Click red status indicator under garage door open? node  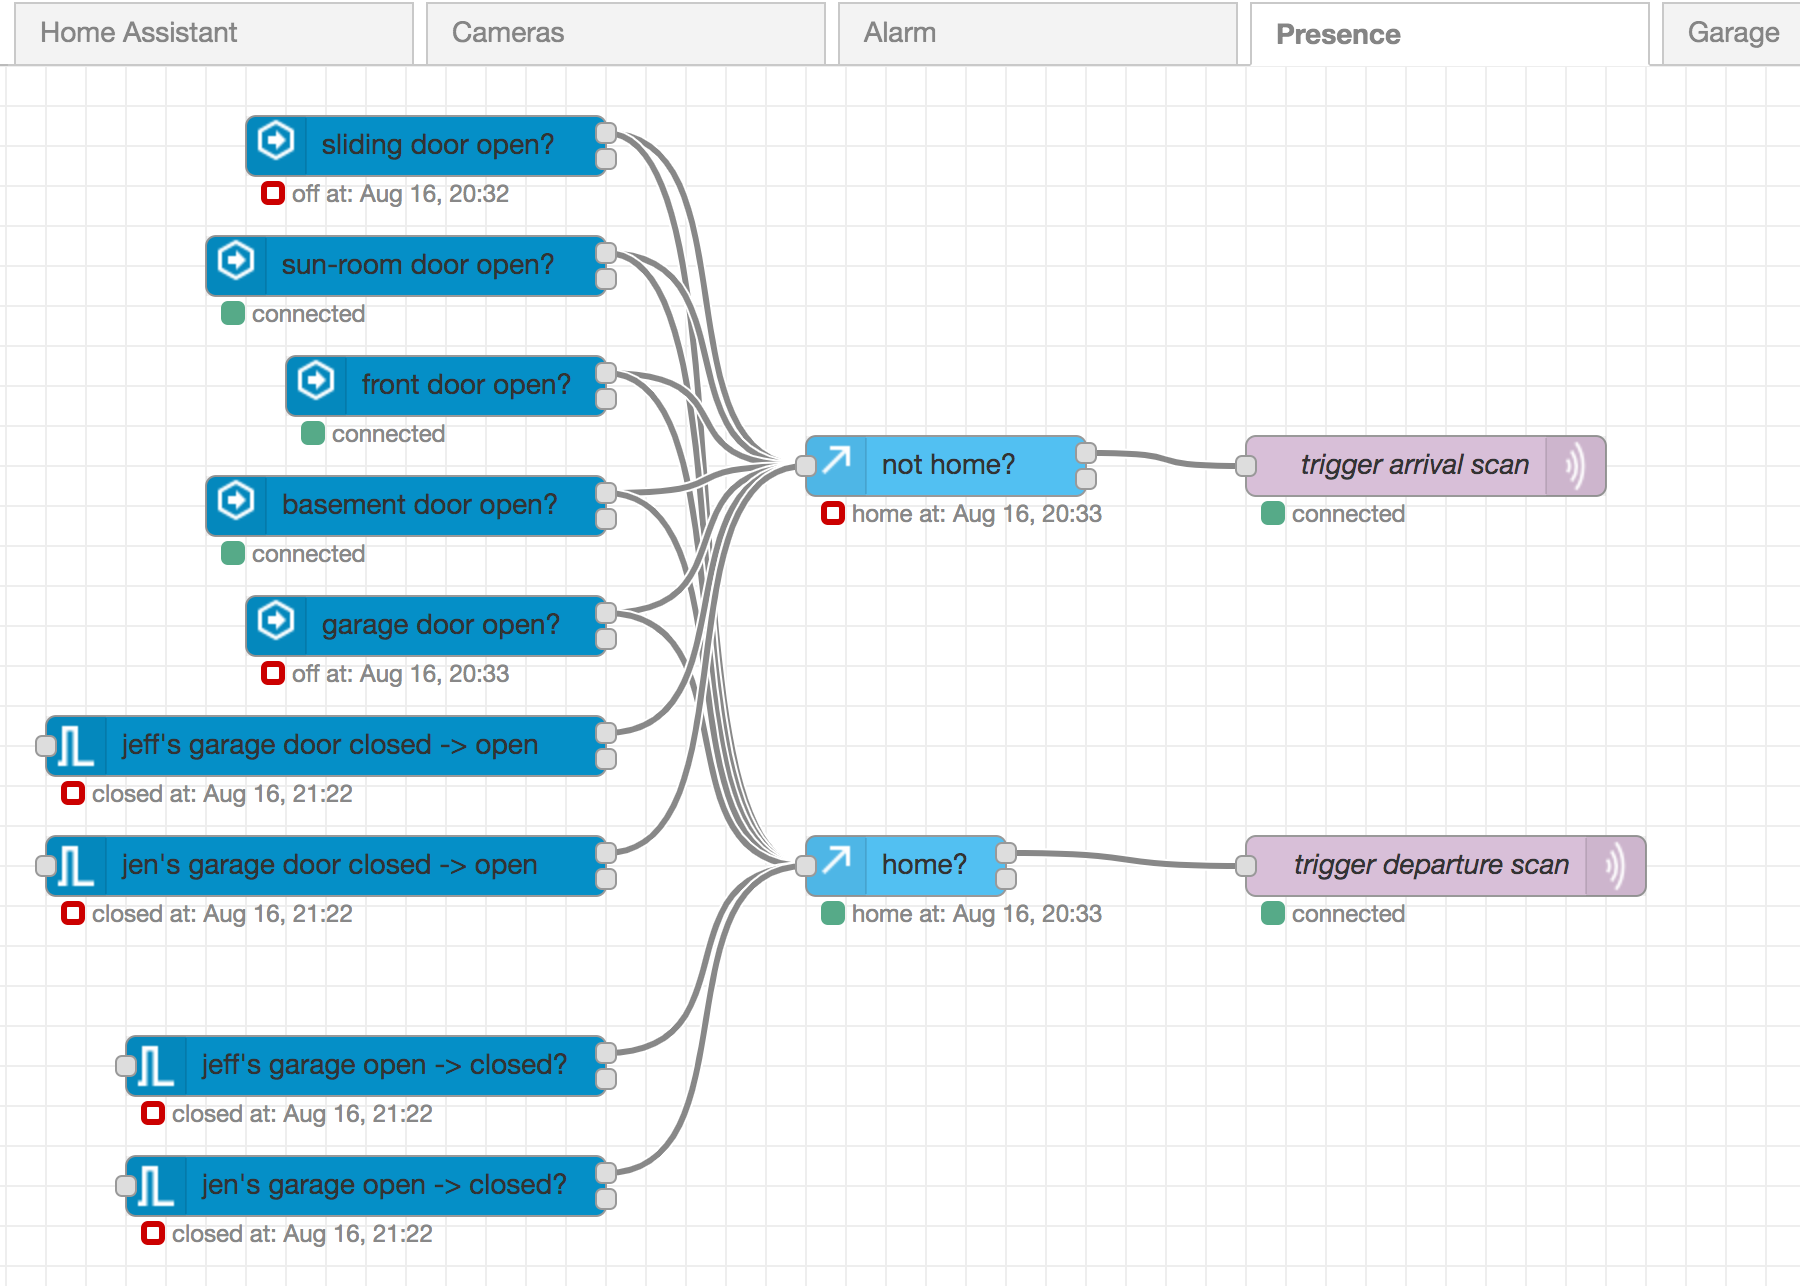coord(273,673)
